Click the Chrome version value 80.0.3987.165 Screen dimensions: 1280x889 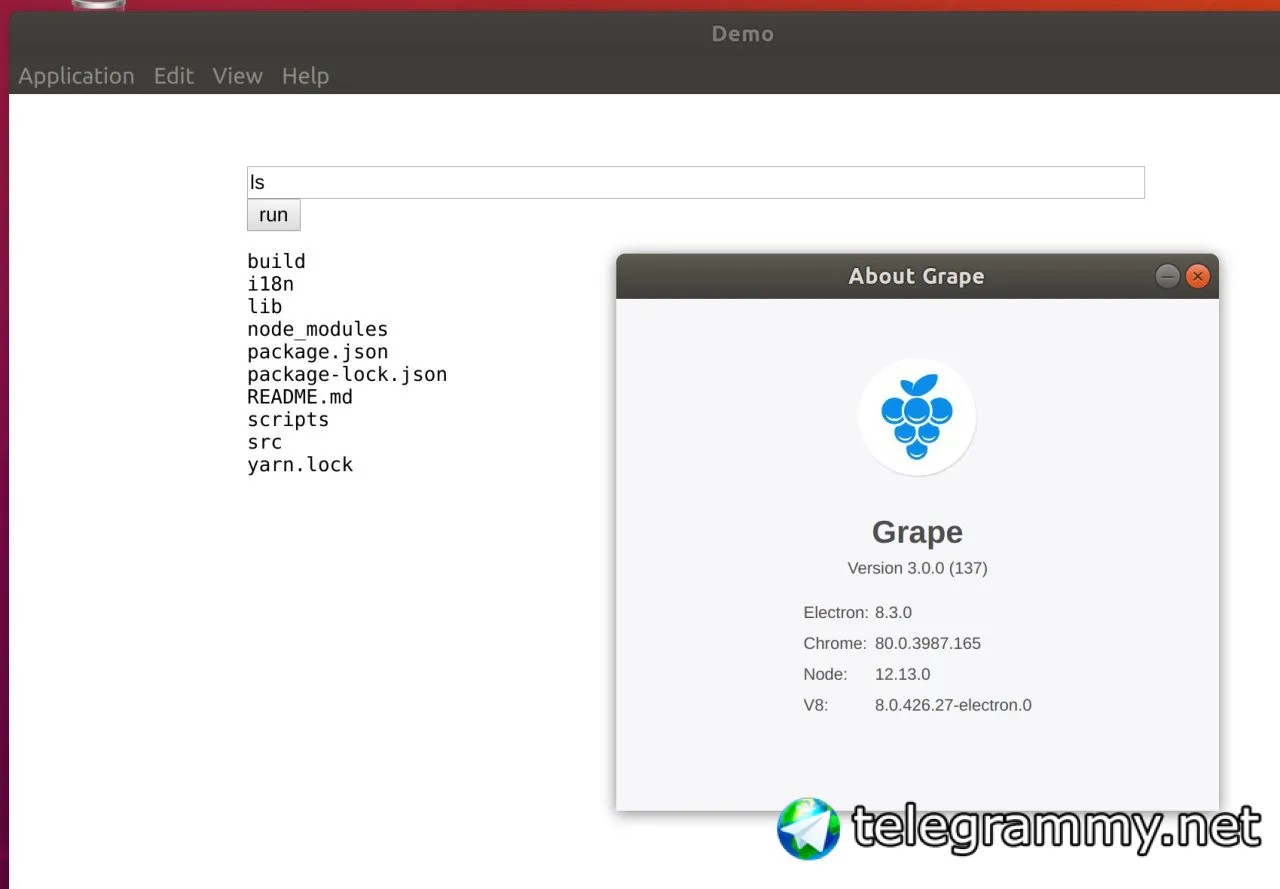pos(928,644)
